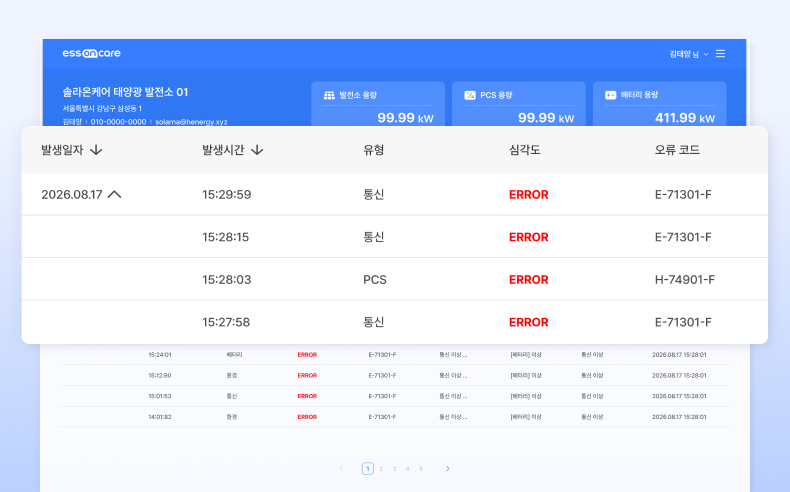Viewport: 790px width, 492px height.
Task: Click the H-74901-F error code
Action: click(x=685, y=279)
